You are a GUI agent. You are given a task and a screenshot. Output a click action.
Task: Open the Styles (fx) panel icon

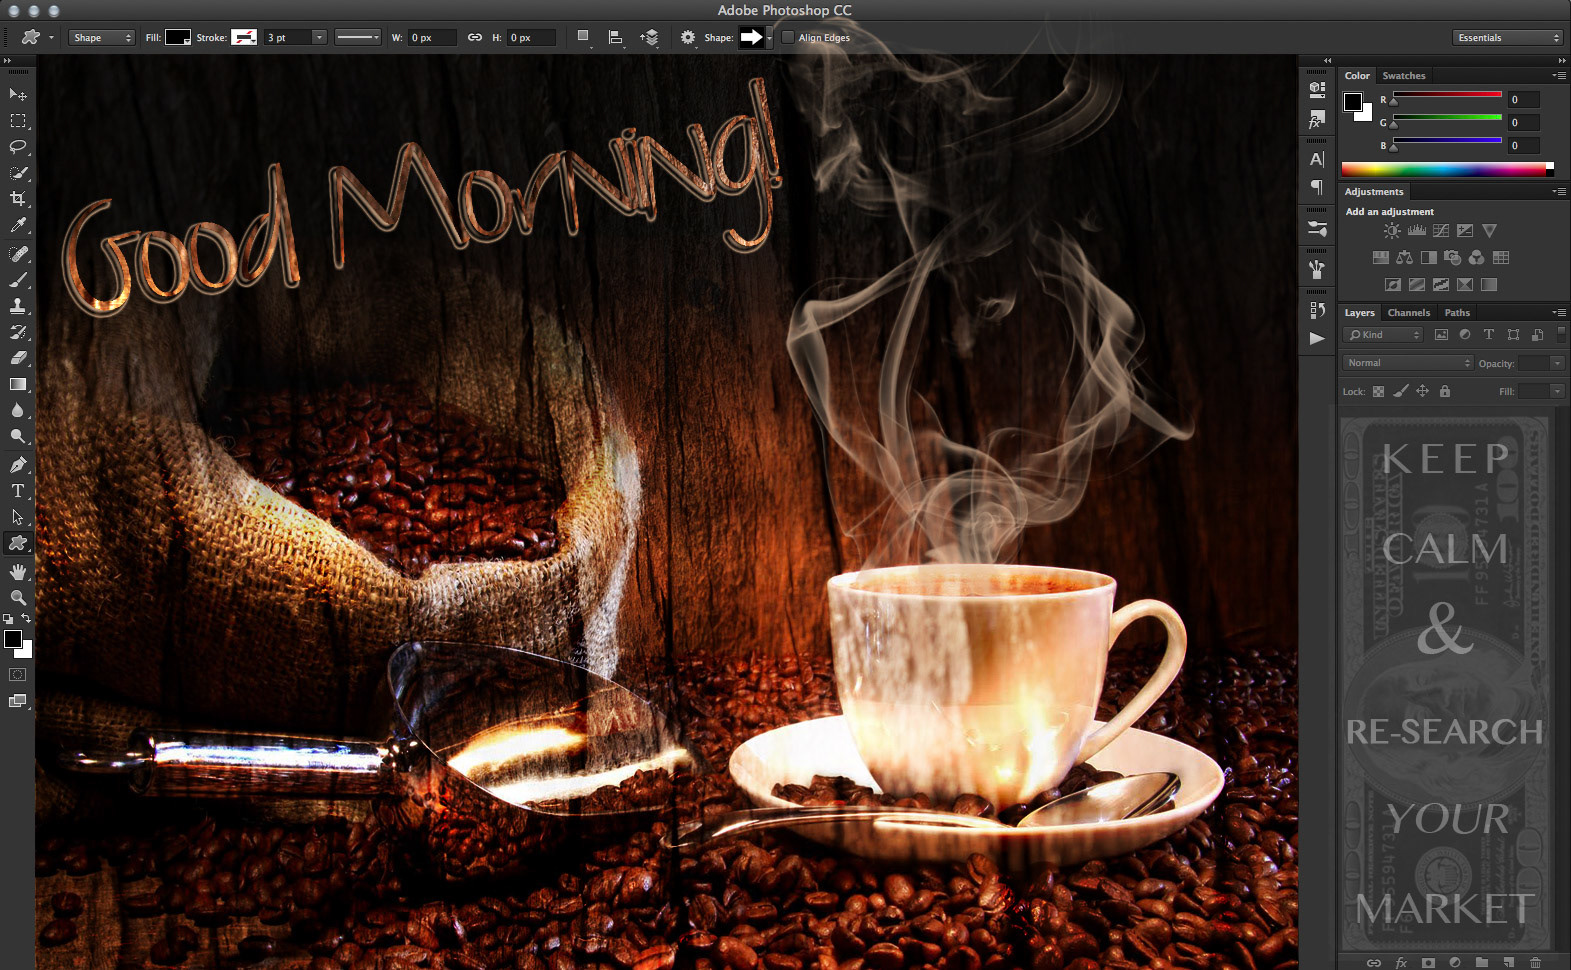click(x=1317, y=121)
